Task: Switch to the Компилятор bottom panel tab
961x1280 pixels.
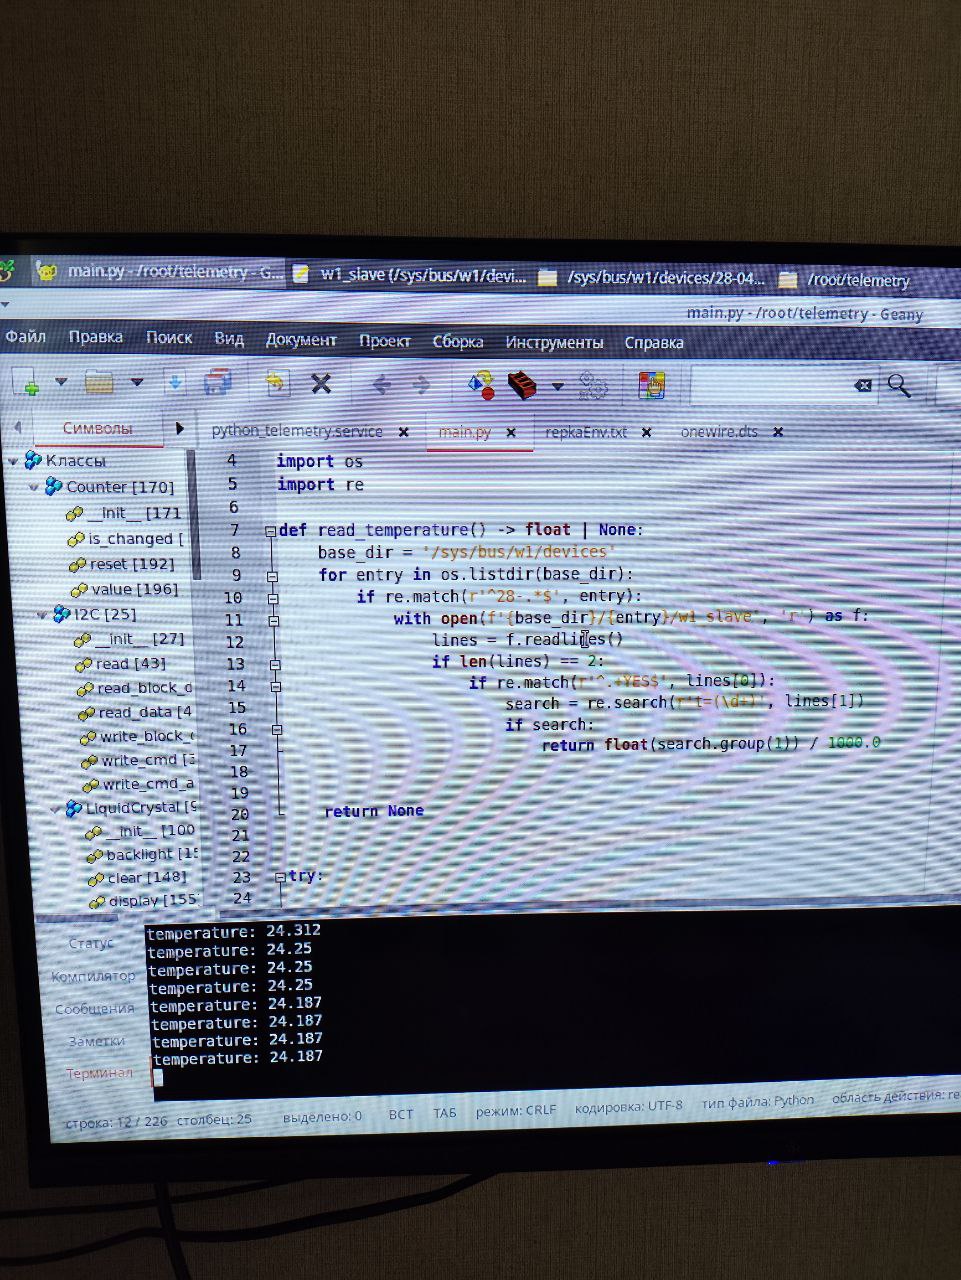Action: 93,976
